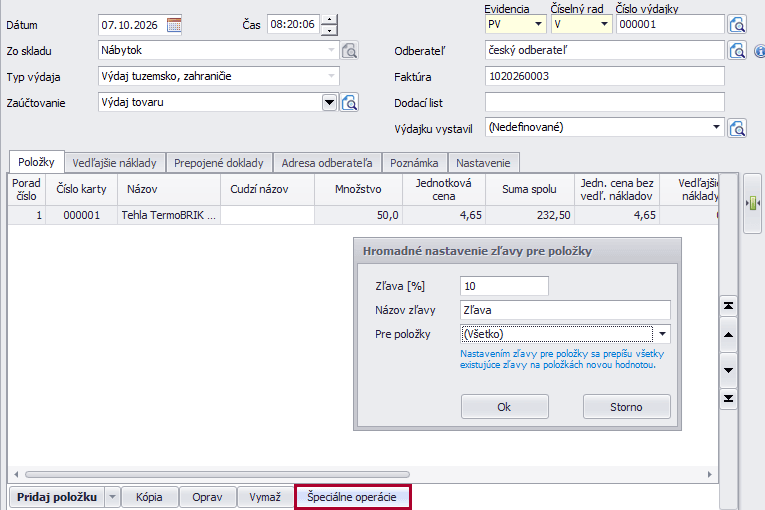Click the Názov zľavy input field
The height and width of the screenshot is (510, 765).
tap(565, 310)
